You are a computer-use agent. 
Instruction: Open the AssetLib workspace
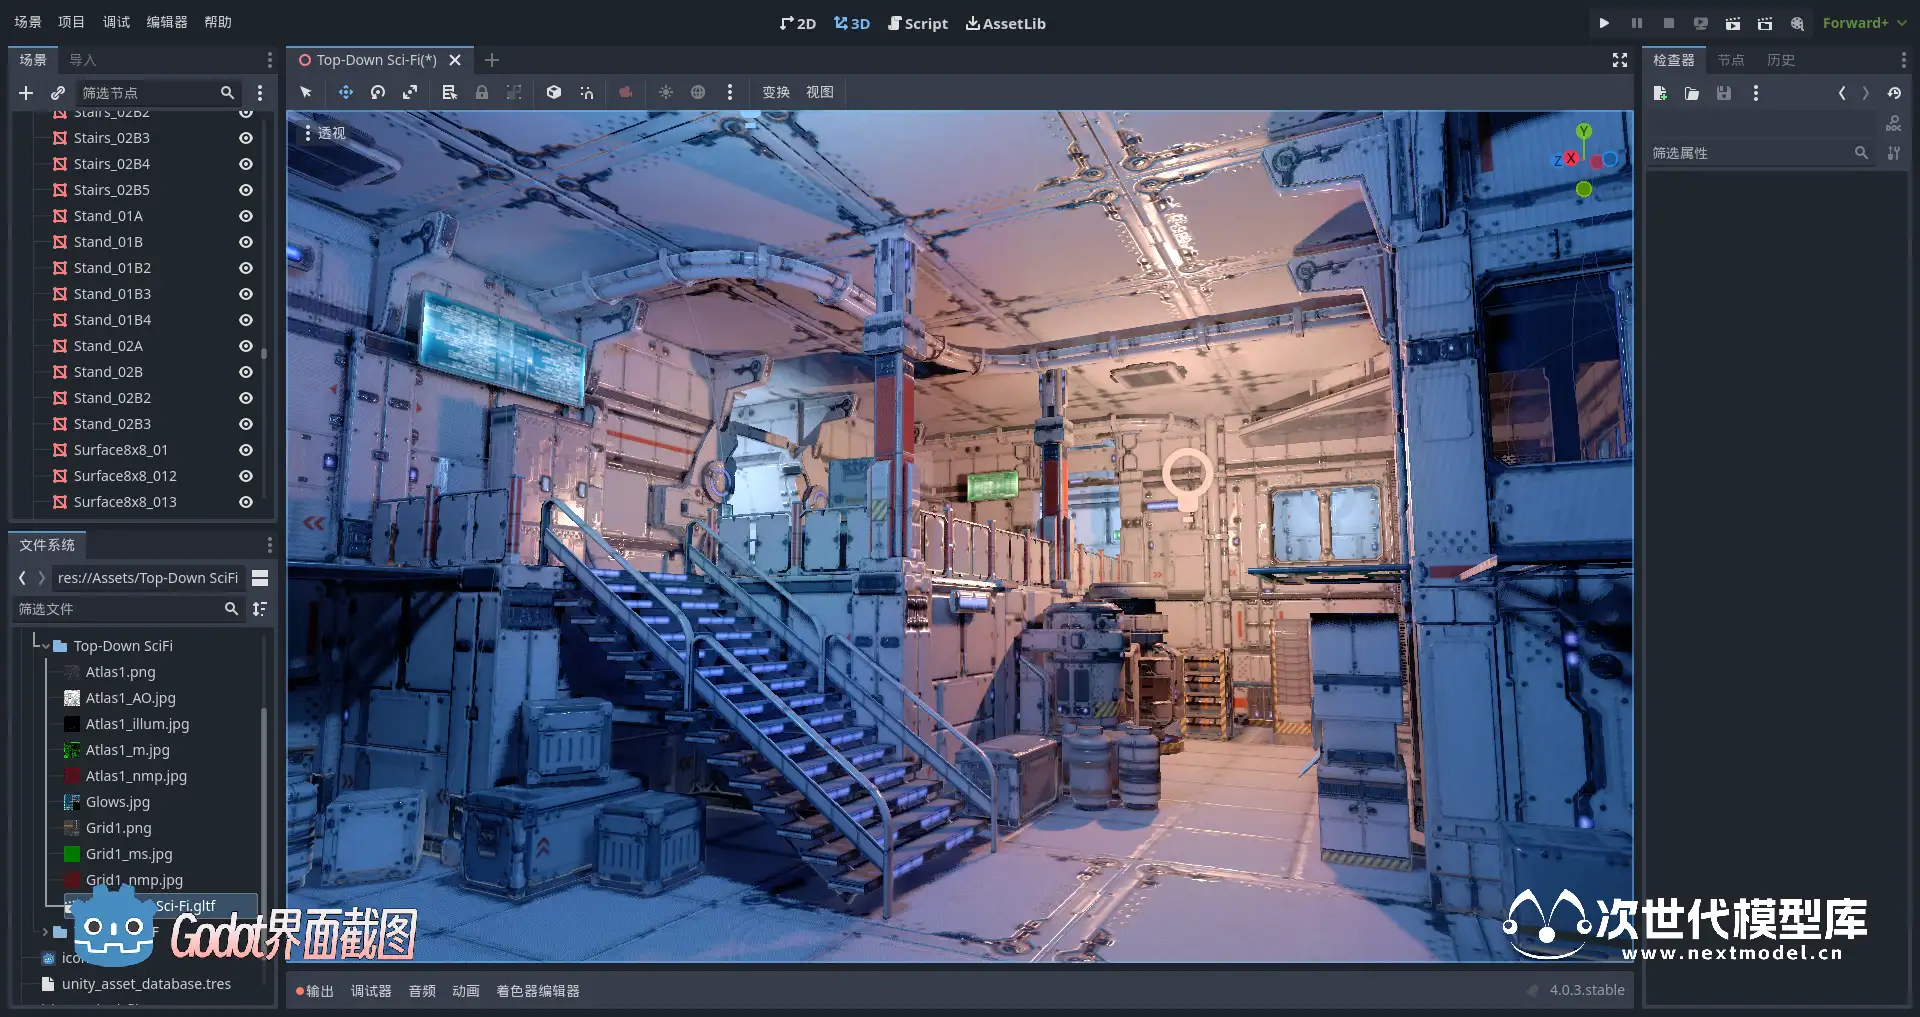pyautogui.click(x=1005, y=23)
